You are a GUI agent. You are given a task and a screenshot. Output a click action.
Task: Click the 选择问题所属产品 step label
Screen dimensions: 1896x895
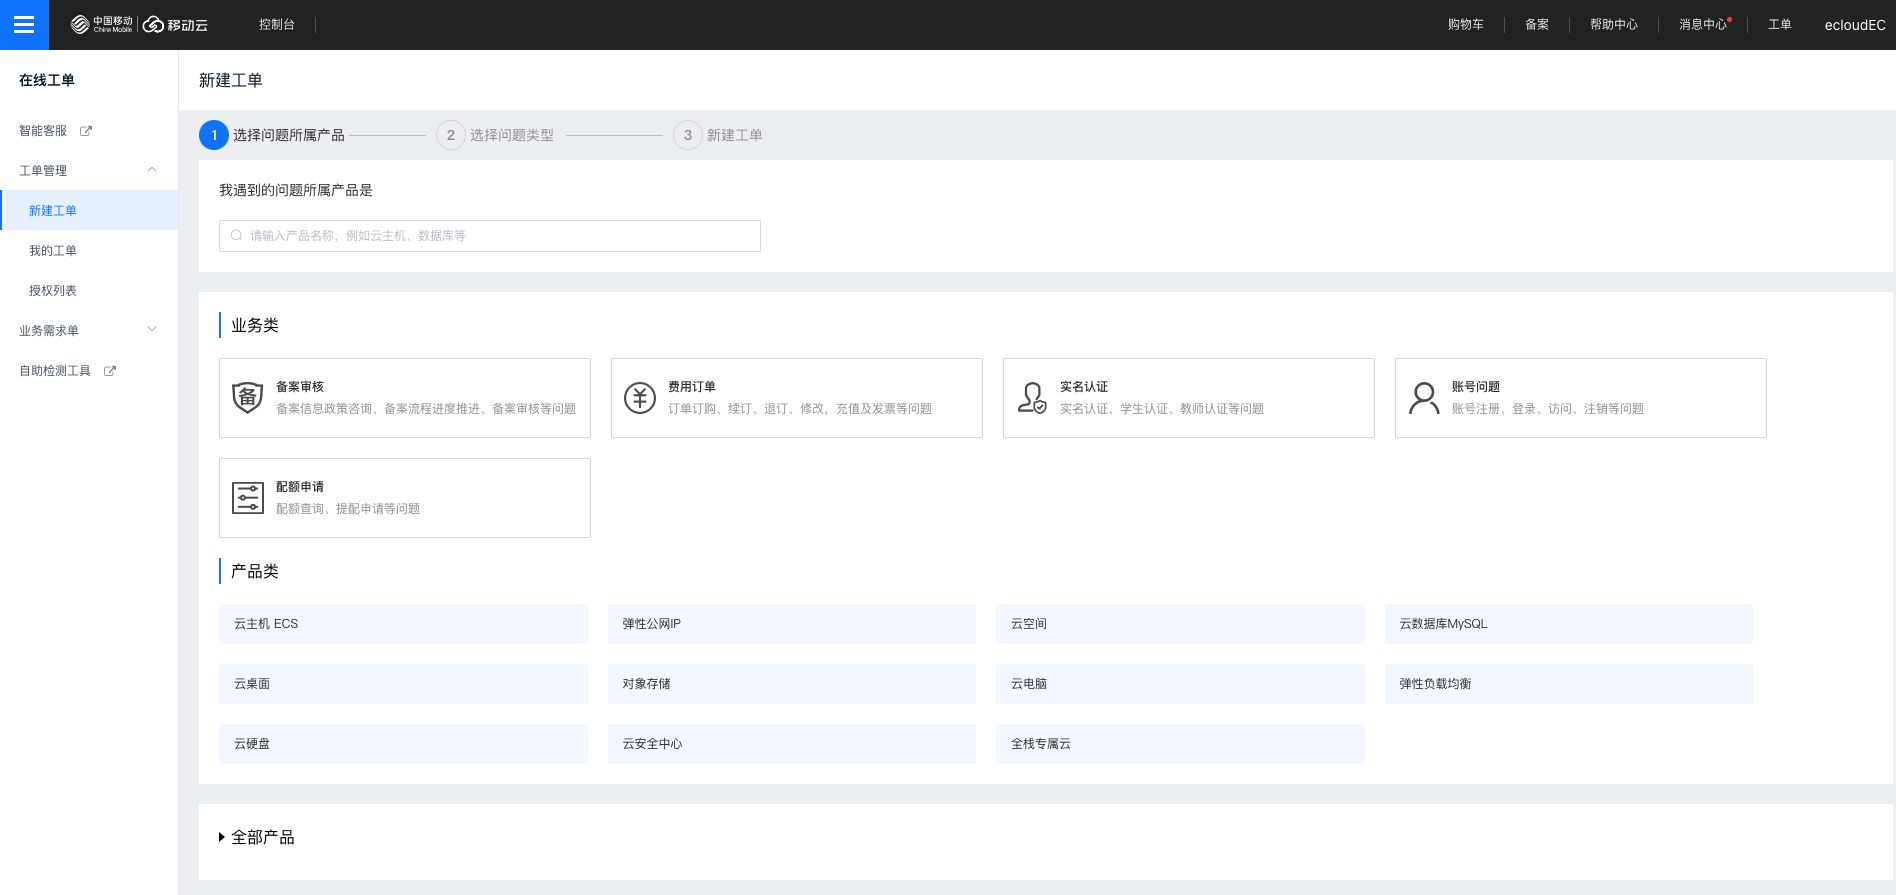(289, 135)
